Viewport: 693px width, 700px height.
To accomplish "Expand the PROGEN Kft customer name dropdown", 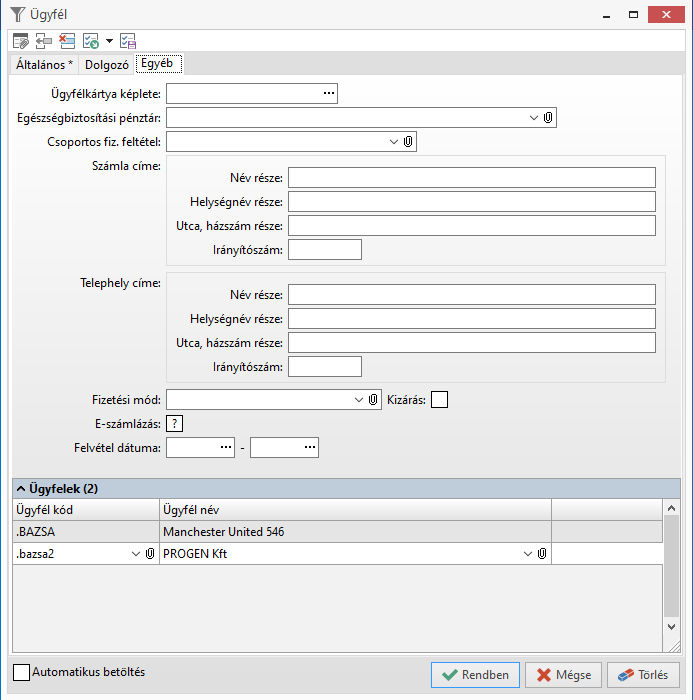I will [x=528, y=554].
